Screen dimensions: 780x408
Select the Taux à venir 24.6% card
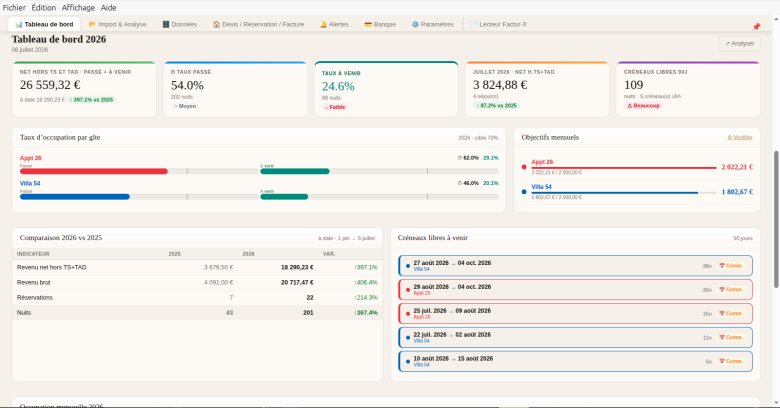point(386,89)
